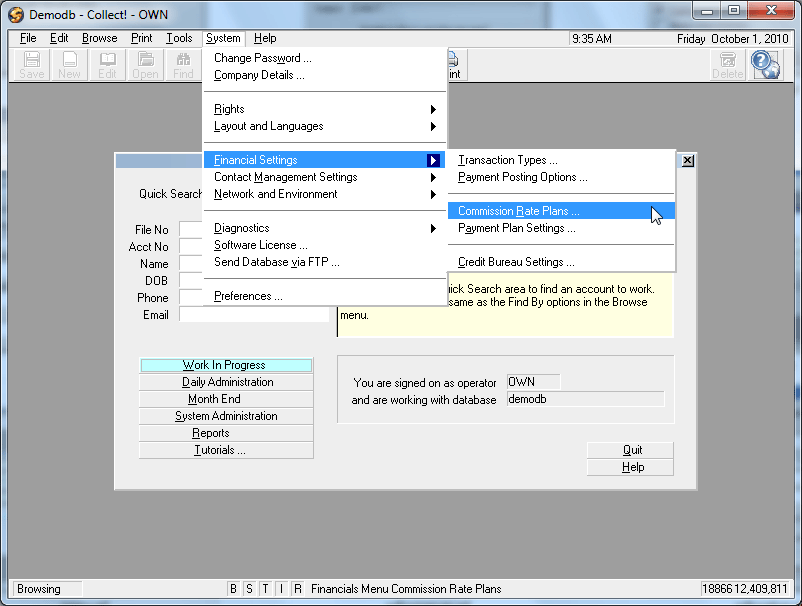Click the Browsing status text

(39, 589)
